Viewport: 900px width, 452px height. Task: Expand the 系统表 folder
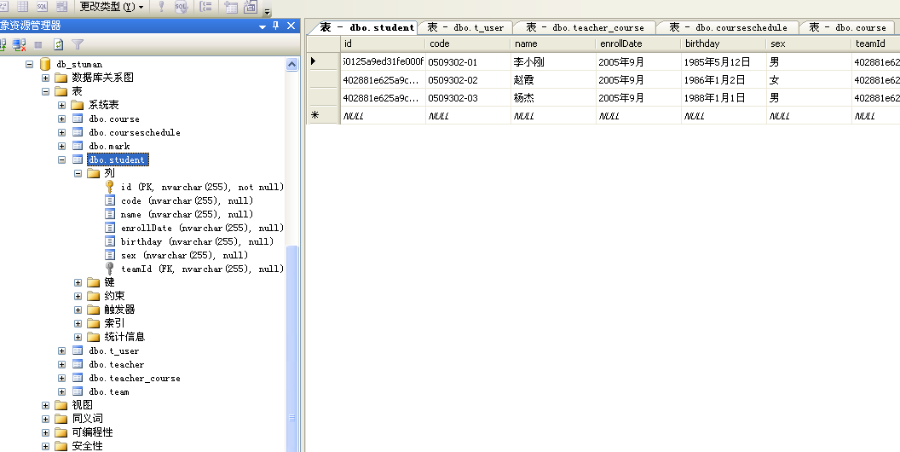coord(61,105)
